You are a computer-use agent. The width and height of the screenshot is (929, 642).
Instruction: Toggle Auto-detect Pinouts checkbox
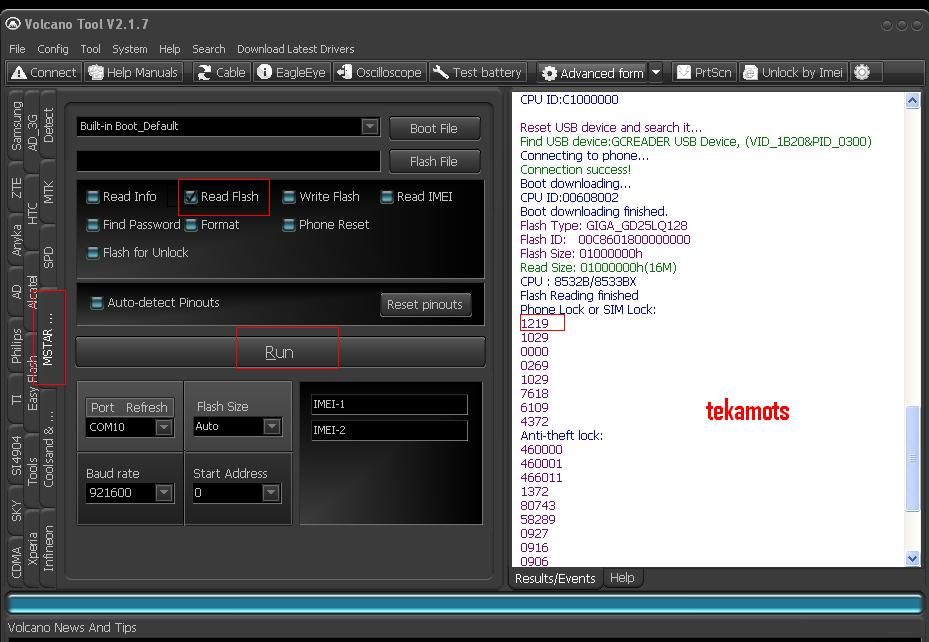97,303
